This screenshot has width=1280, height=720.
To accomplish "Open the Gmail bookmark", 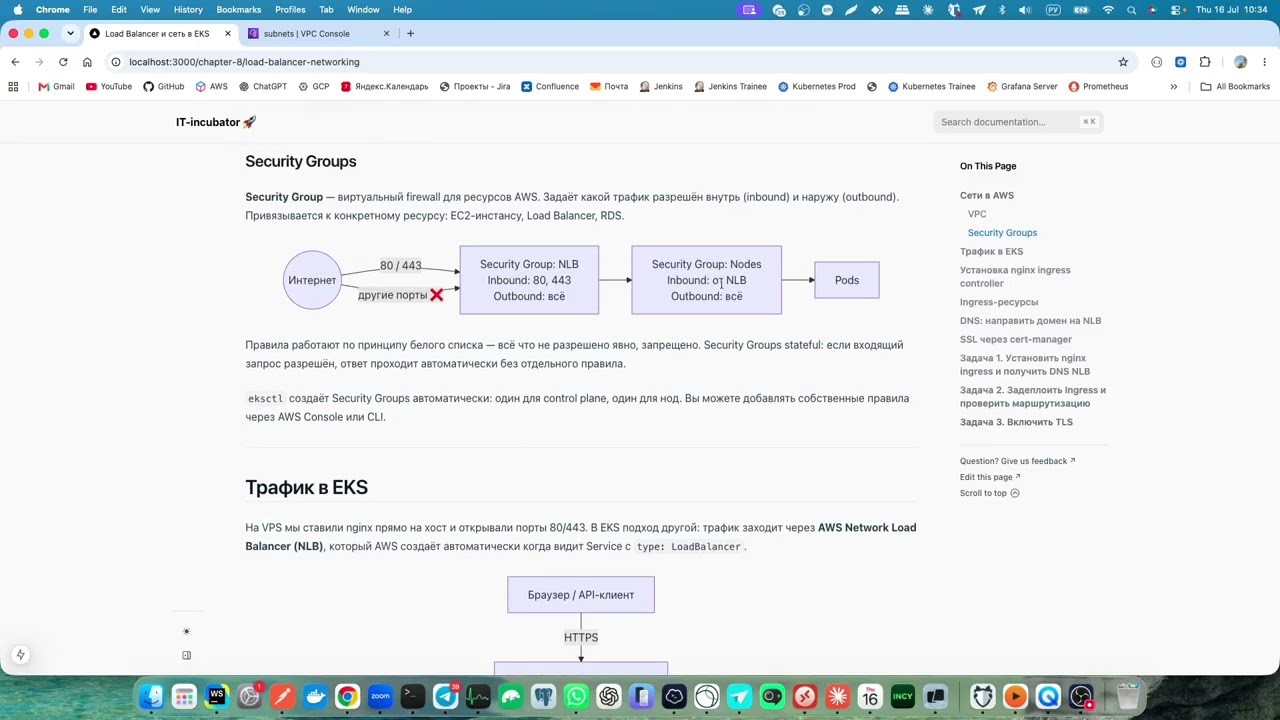I will (x=56, y=87).
